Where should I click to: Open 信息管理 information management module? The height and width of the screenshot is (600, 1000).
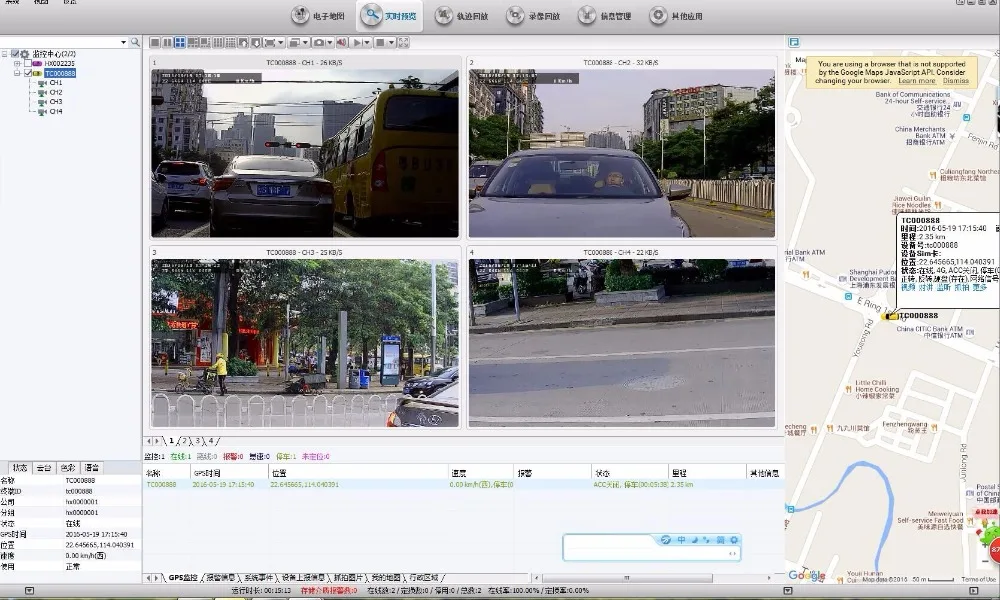(x=605, y=16)
